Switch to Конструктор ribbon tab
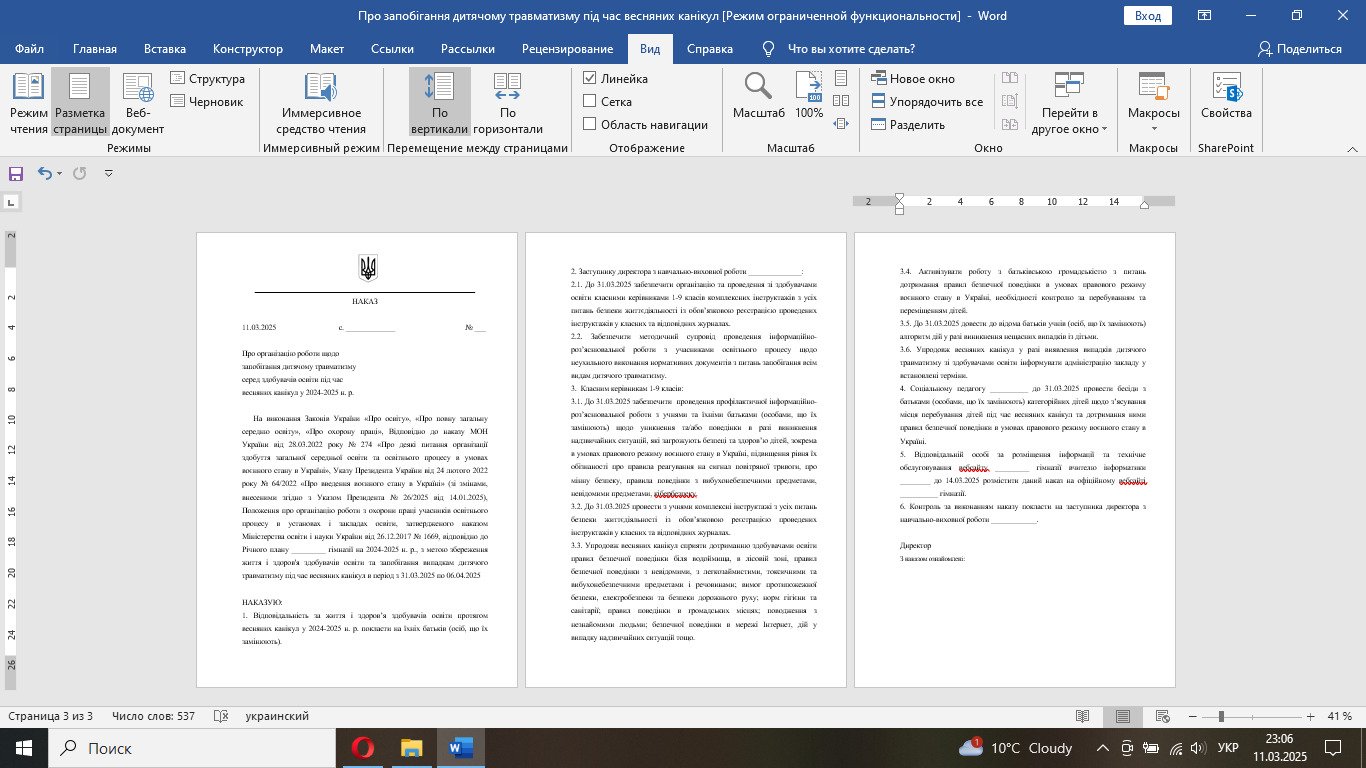1366x768 pixels. click(x=248, y=49)
